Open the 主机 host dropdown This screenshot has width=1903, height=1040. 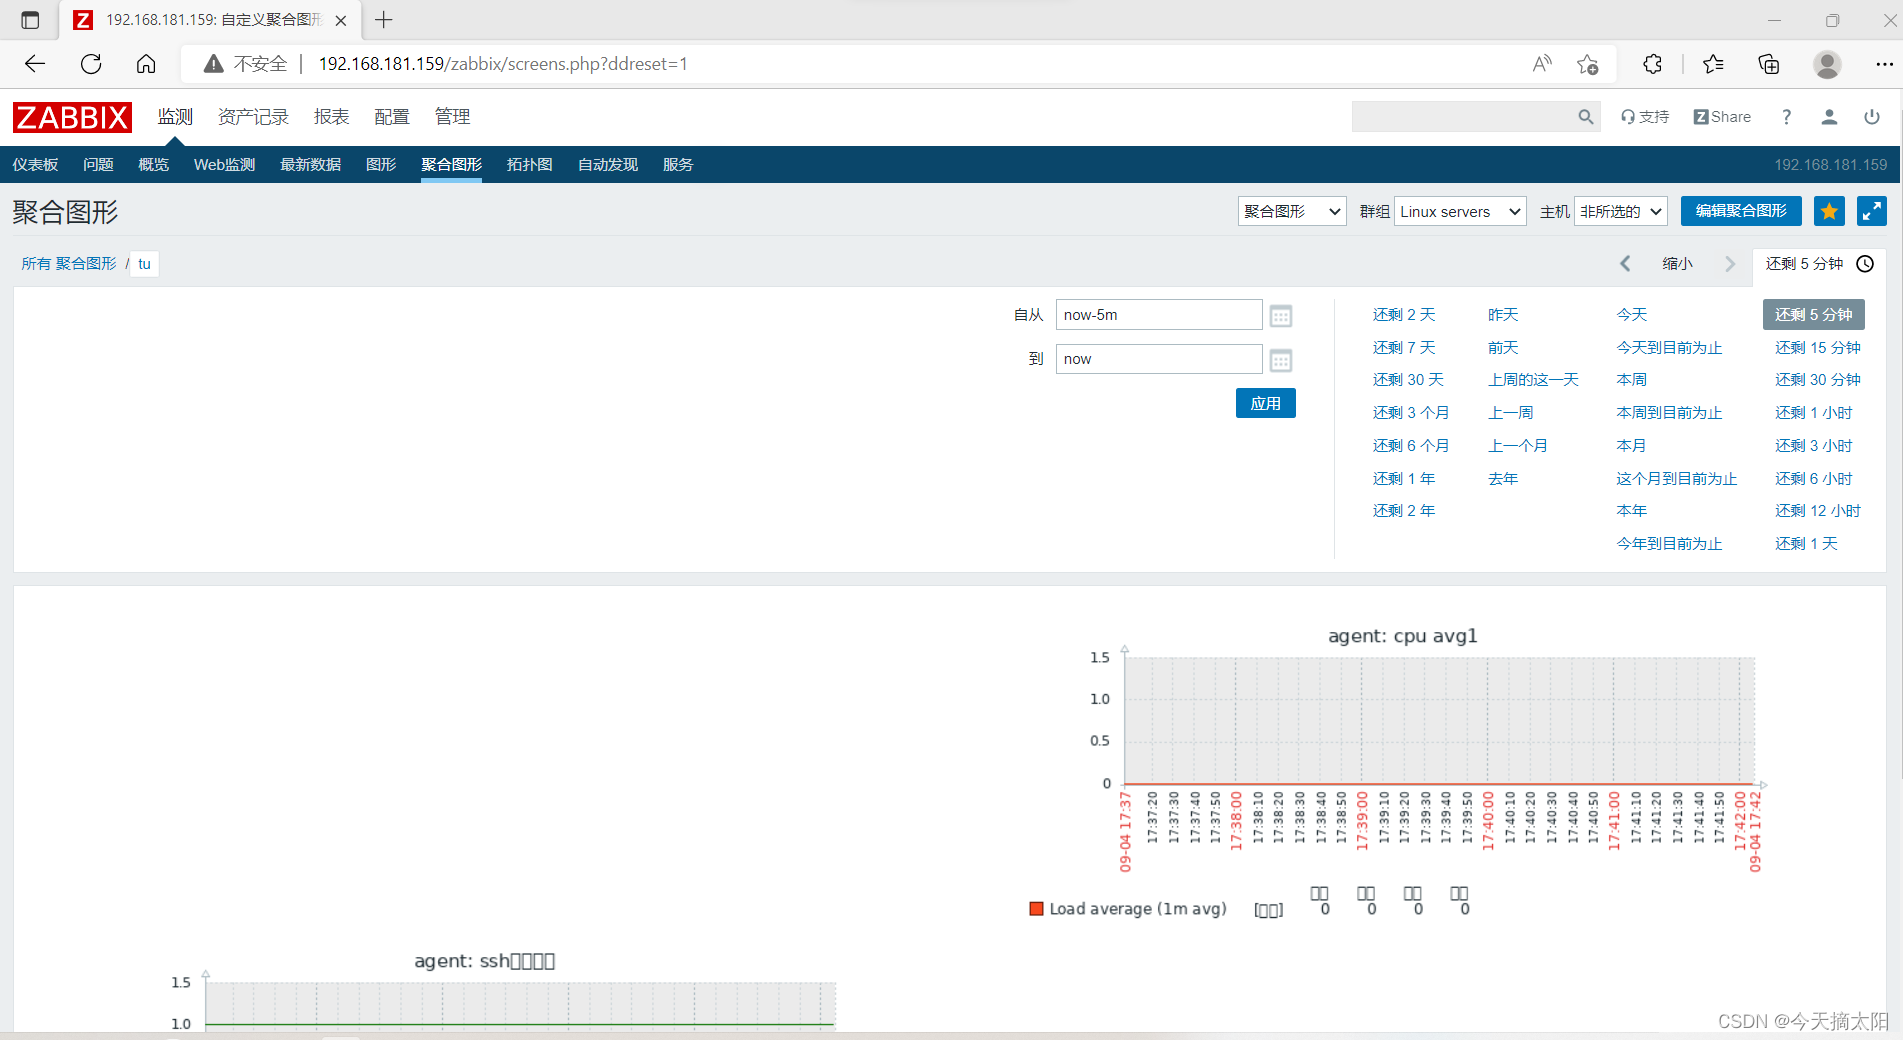[1621, 211]
